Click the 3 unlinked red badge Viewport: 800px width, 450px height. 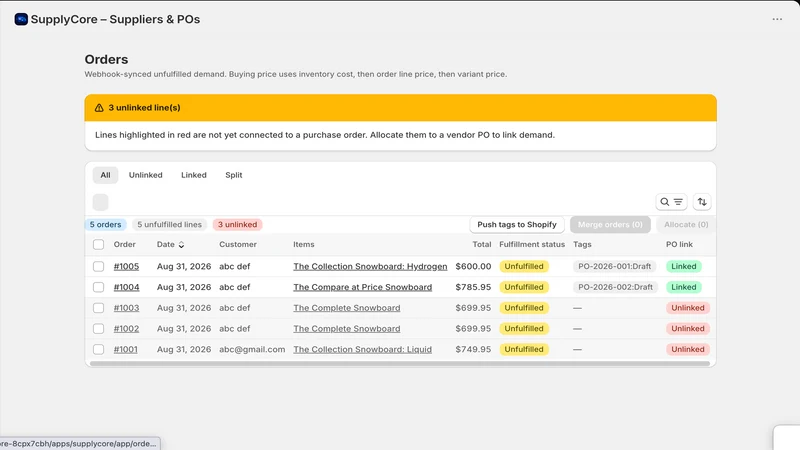[238, 224]
